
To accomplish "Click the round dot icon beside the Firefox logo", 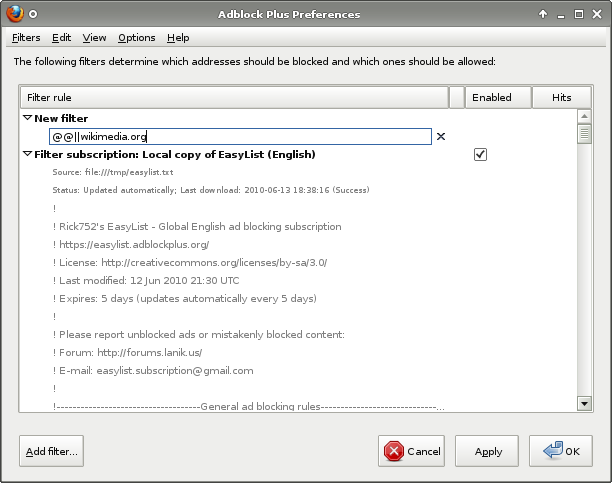I will (x=33, y=14).
